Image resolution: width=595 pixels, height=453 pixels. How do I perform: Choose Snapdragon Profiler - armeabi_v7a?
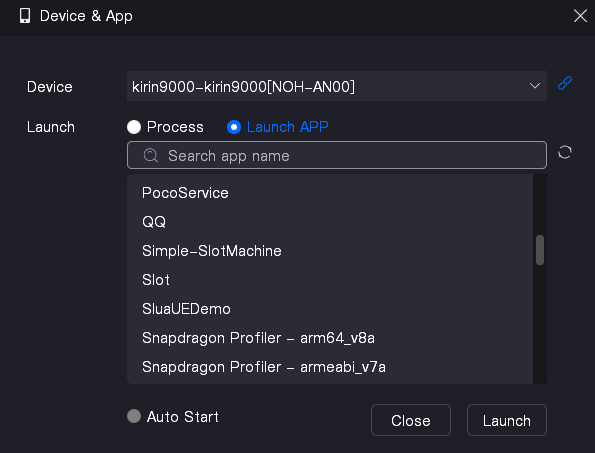(330, 367)
